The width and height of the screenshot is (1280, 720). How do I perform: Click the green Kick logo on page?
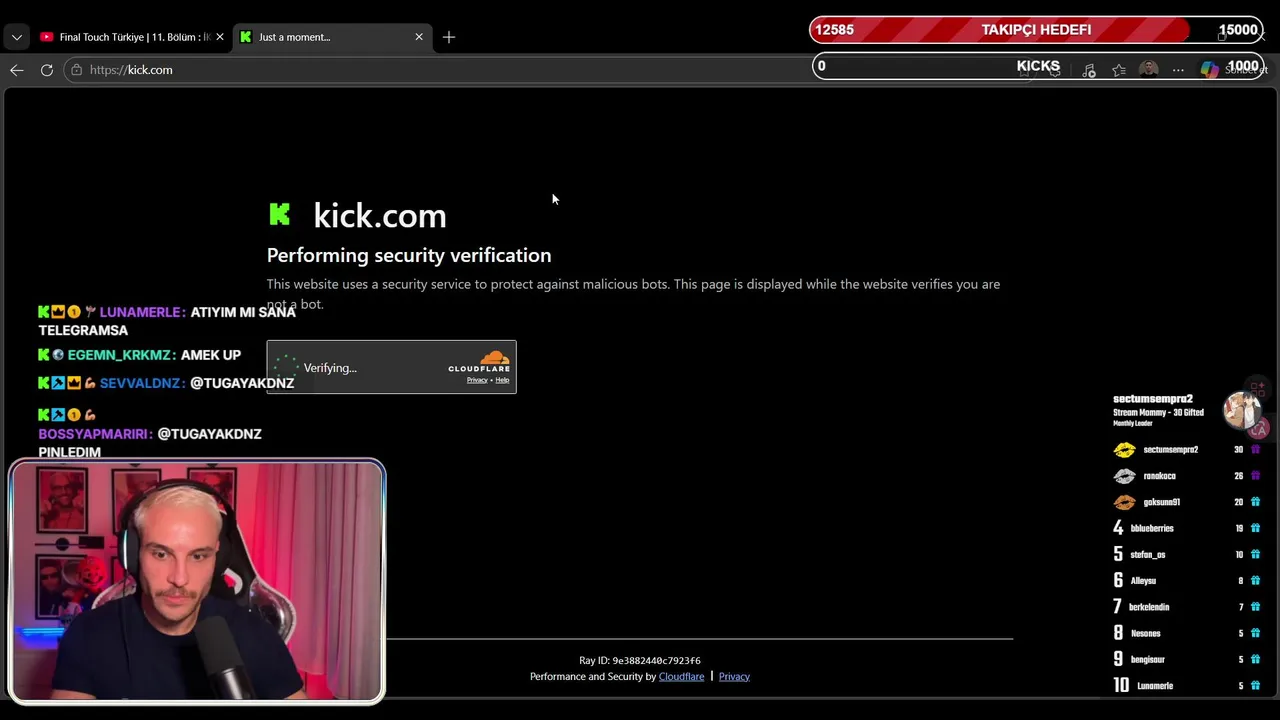[x=279, y=214]
